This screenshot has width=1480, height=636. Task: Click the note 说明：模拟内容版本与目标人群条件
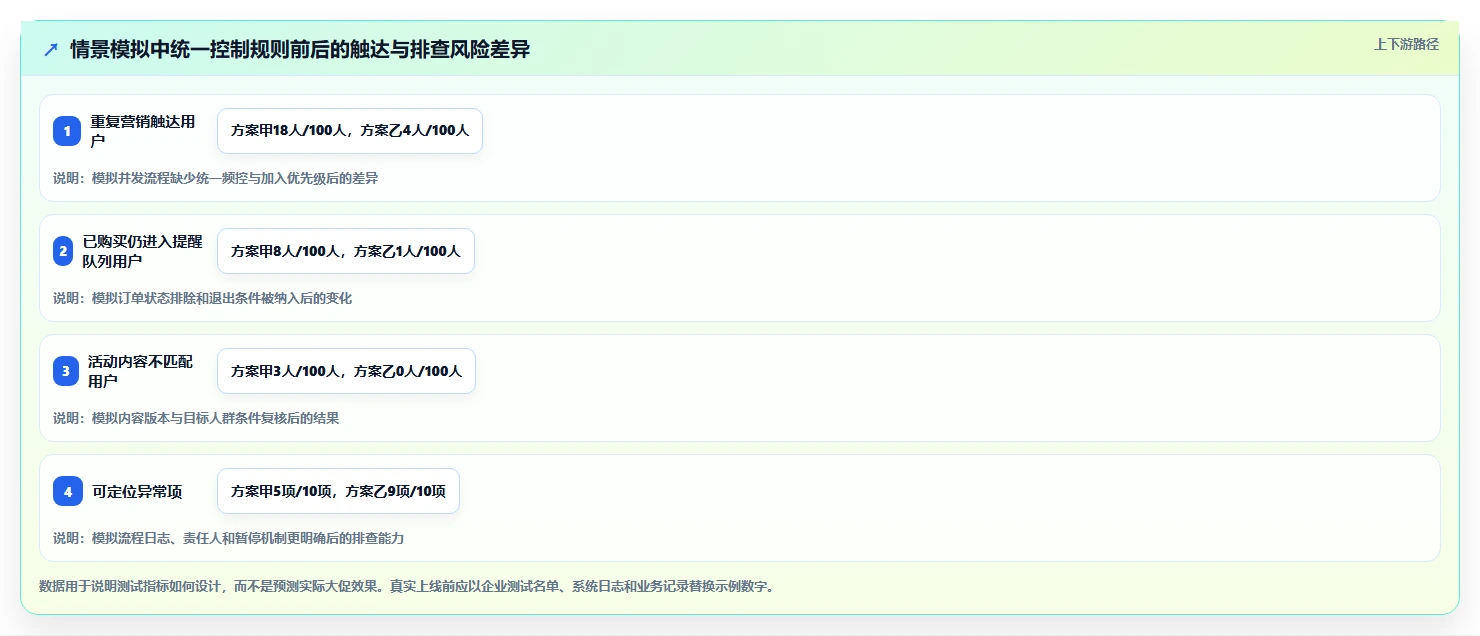coord(196,418)
